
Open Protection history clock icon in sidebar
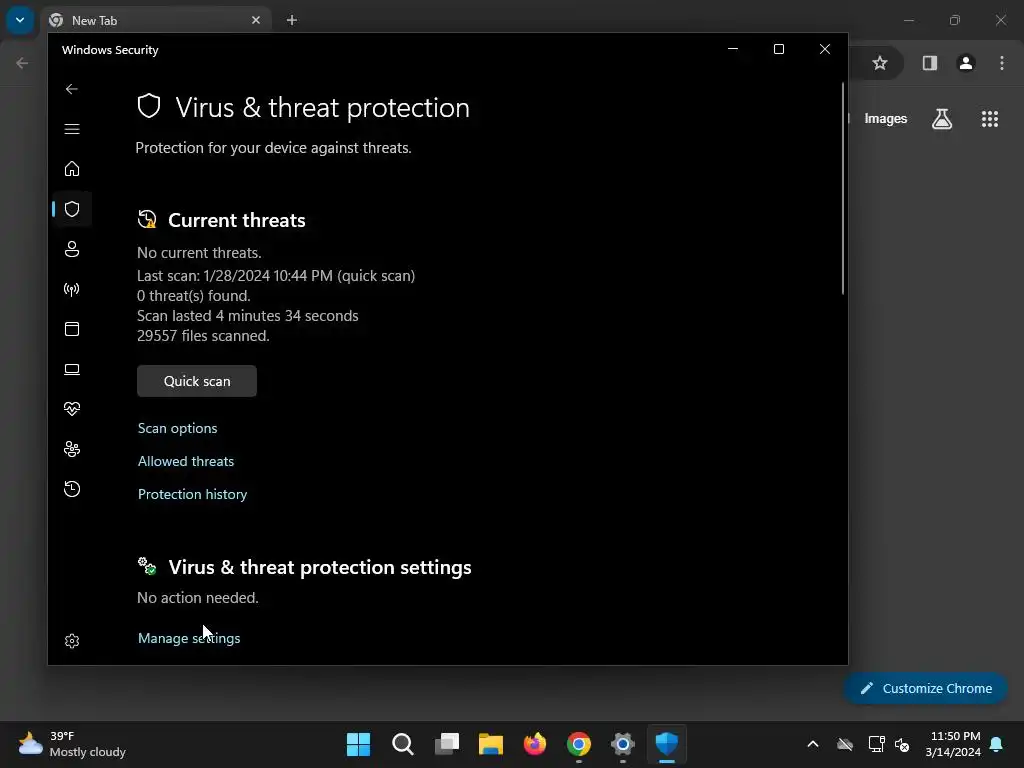pyautogui.click(x=72, y=489)
